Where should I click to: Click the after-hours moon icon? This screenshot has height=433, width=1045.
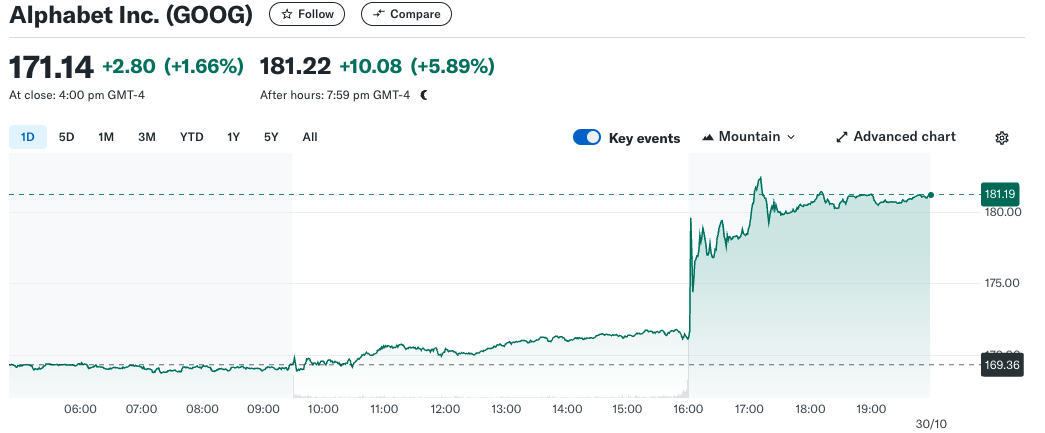[424, 95]
